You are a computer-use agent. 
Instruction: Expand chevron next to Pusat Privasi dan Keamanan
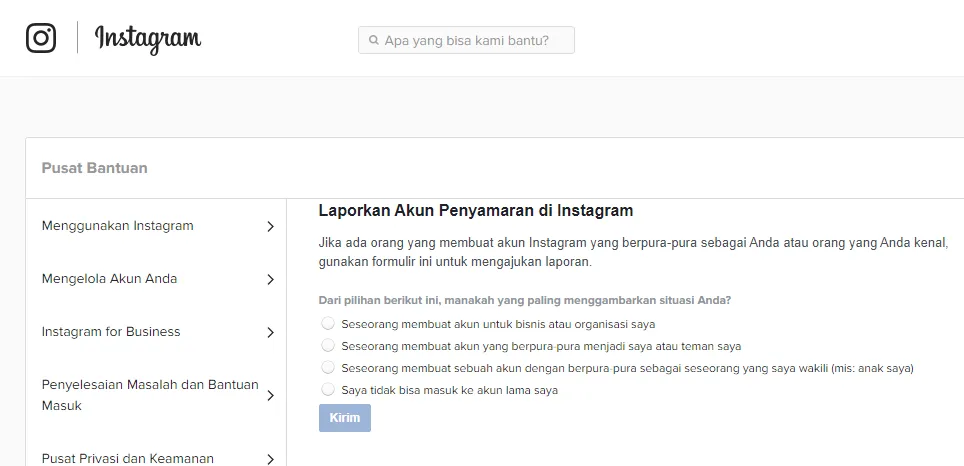pyautogui.click(x=271, y=459)
